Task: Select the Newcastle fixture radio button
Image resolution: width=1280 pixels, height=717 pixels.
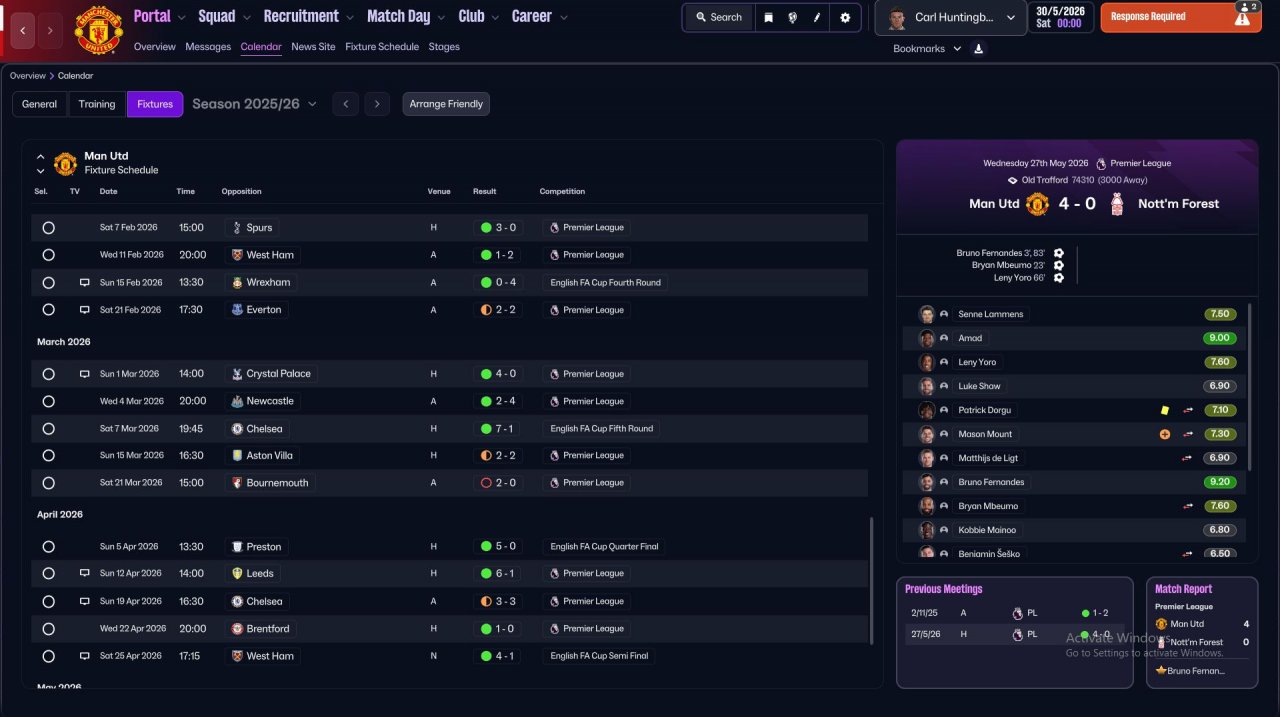Action: point(48,401)
